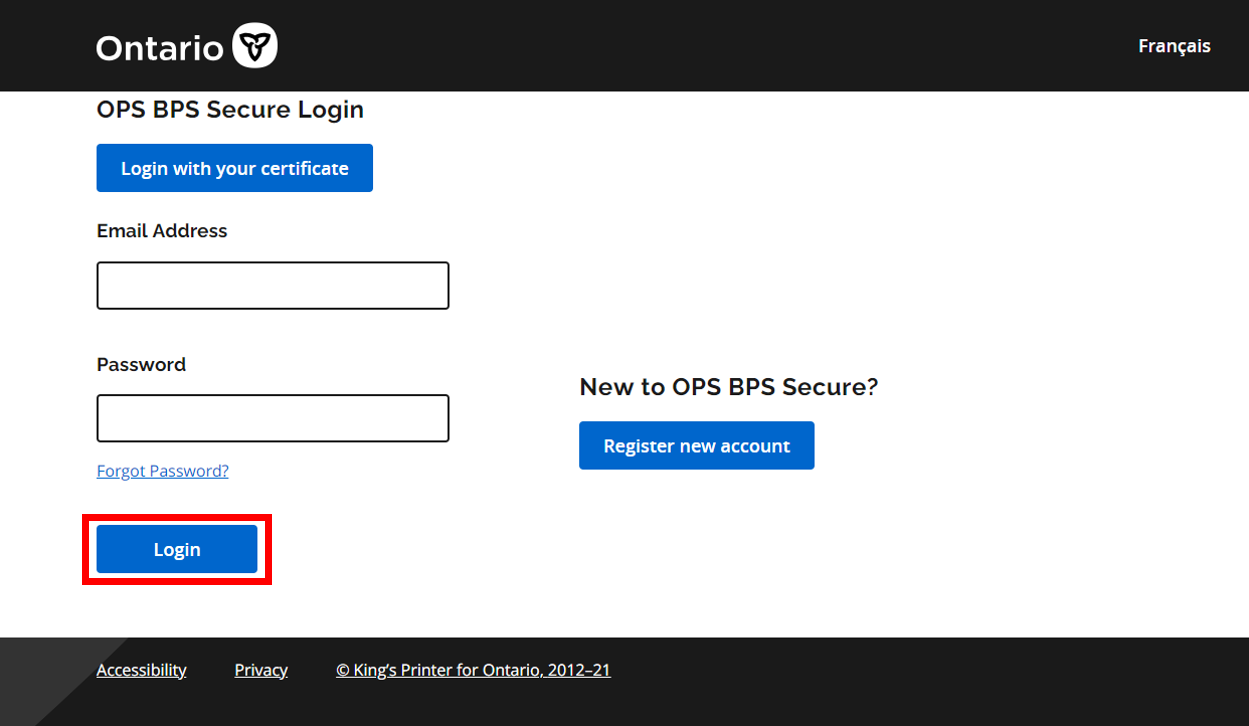The height and width of the screenshot is (726, 1249).
Task: Open the Forgot Password? link
Action: (162, 471)
